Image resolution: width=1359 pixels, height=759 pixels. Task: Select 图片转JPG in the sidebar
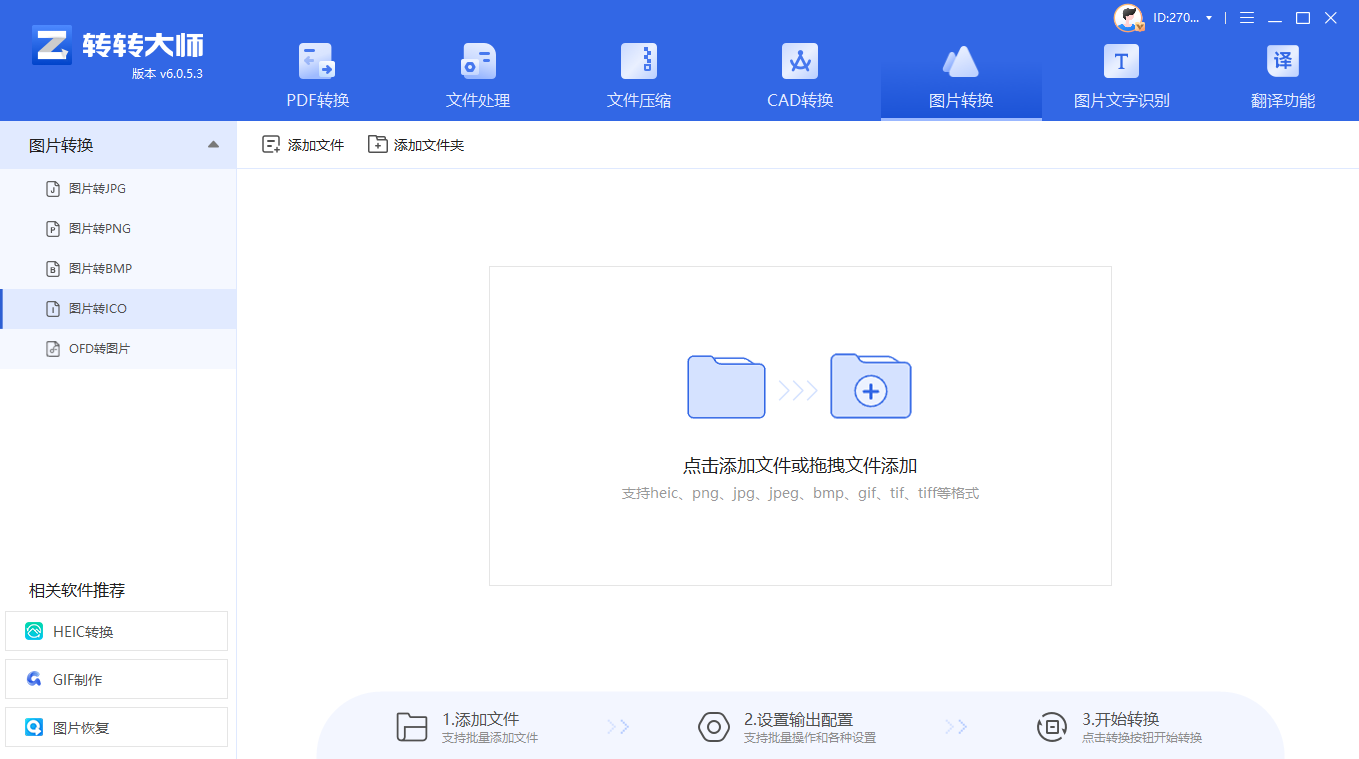(x=97, y=189)
